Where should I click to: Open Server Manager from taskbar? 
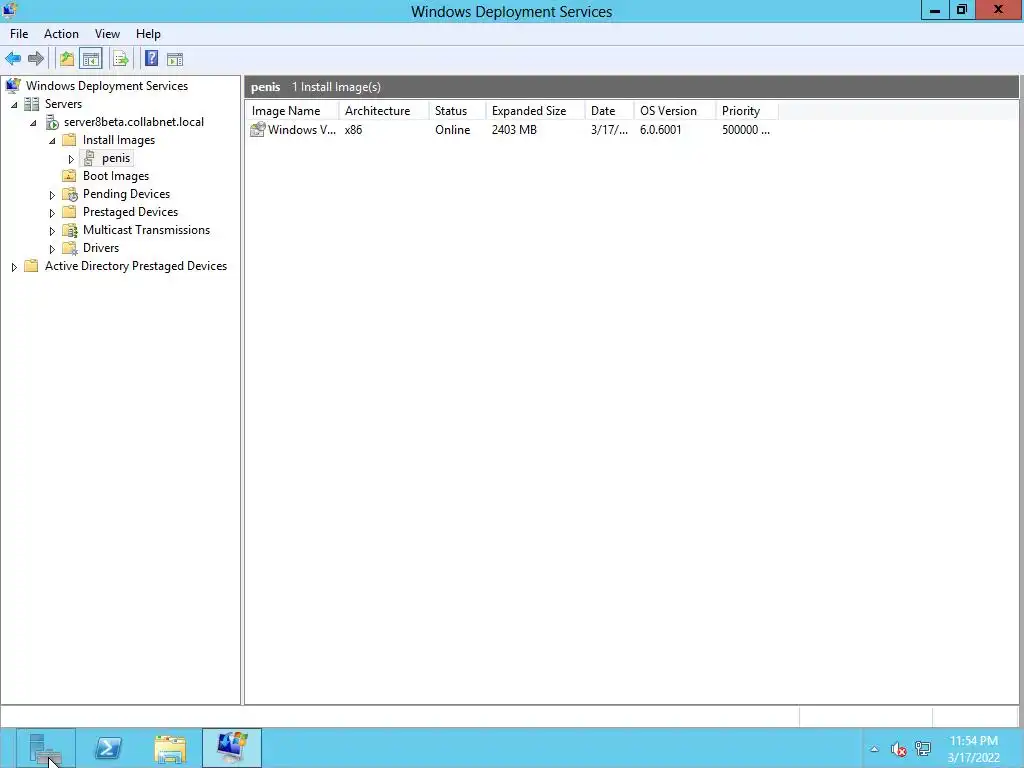(46, 748)
